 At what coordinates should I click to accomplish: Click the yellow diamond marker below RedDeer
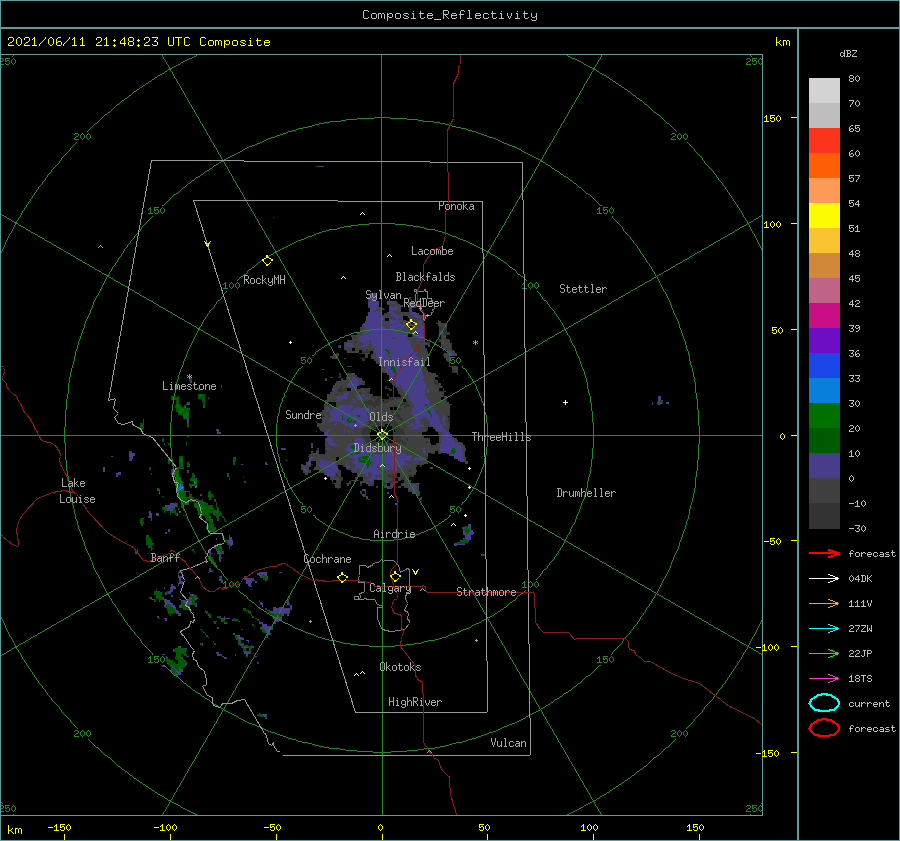pos(411,325)
